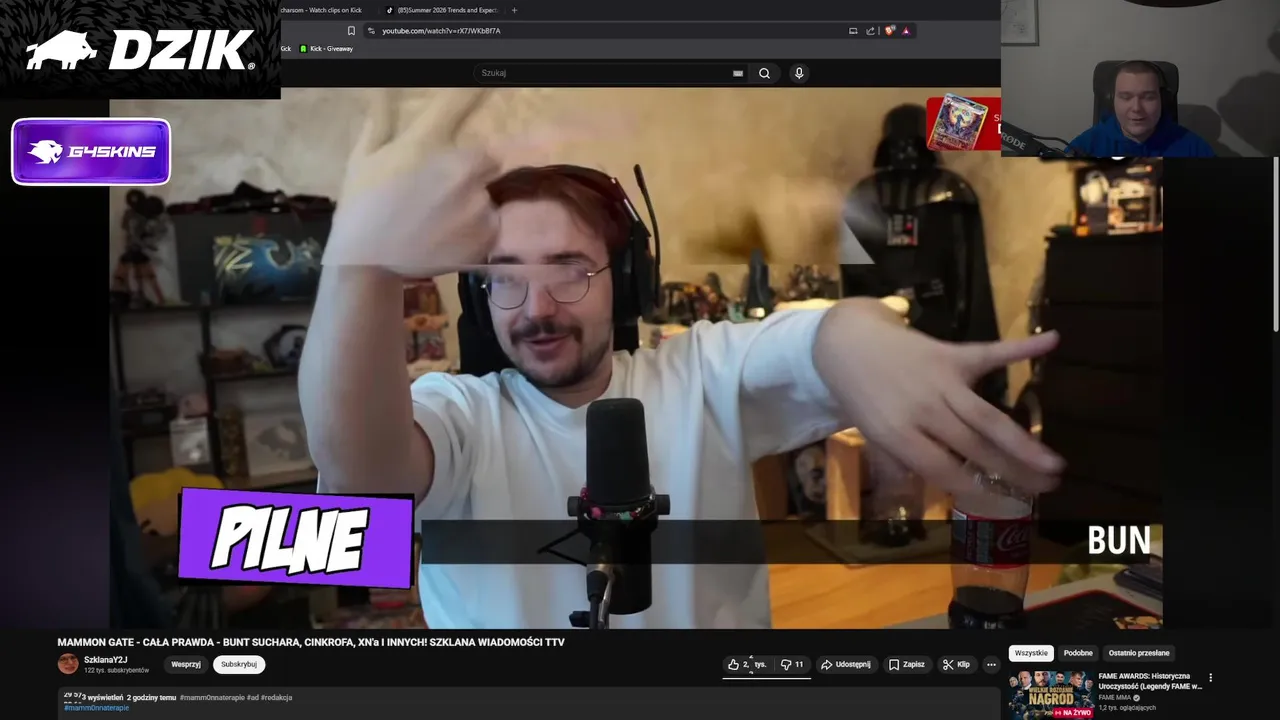This screenshot has width=1280, height=720.
Task: Open the picture-in-picture icon in address bar
Action: click(853, 31)
